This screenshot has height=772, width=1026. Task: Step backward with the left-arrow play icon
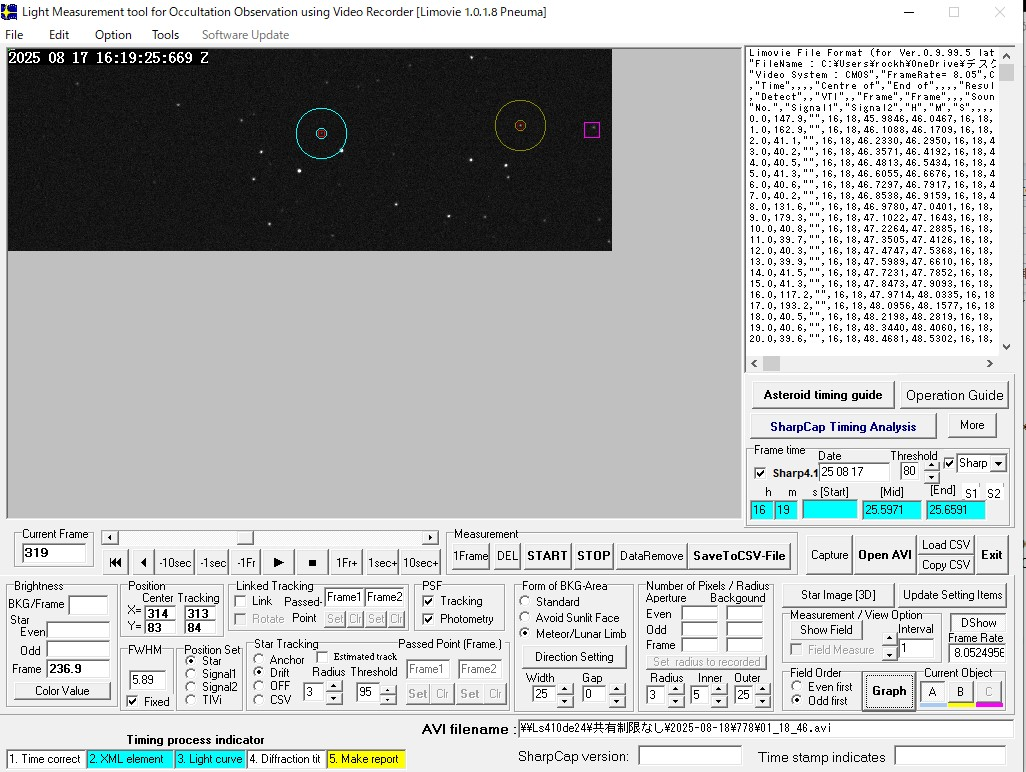point(144,563)
